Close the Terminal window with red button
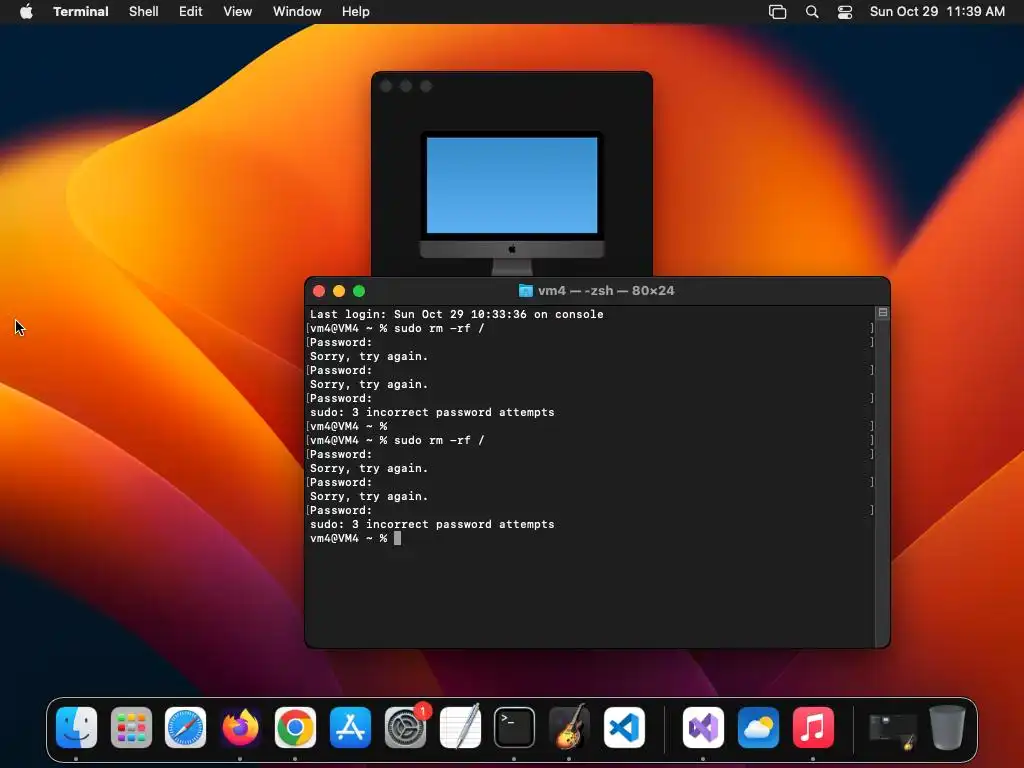This screenshot has width=1024, height=768. coord(319,291)
